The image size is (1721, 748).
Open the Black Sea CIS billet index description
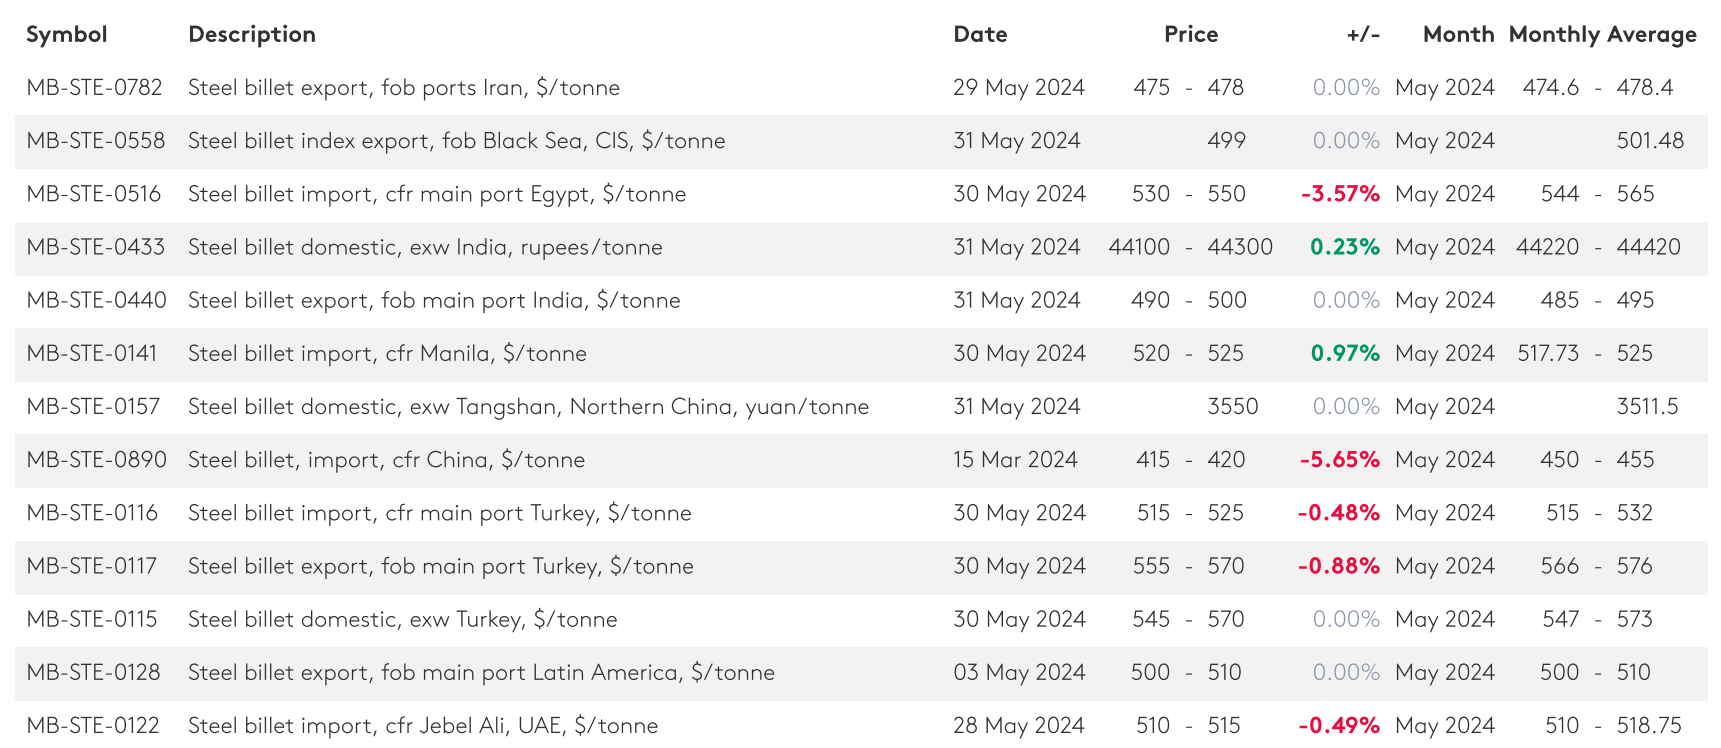[x=456, y=141]
